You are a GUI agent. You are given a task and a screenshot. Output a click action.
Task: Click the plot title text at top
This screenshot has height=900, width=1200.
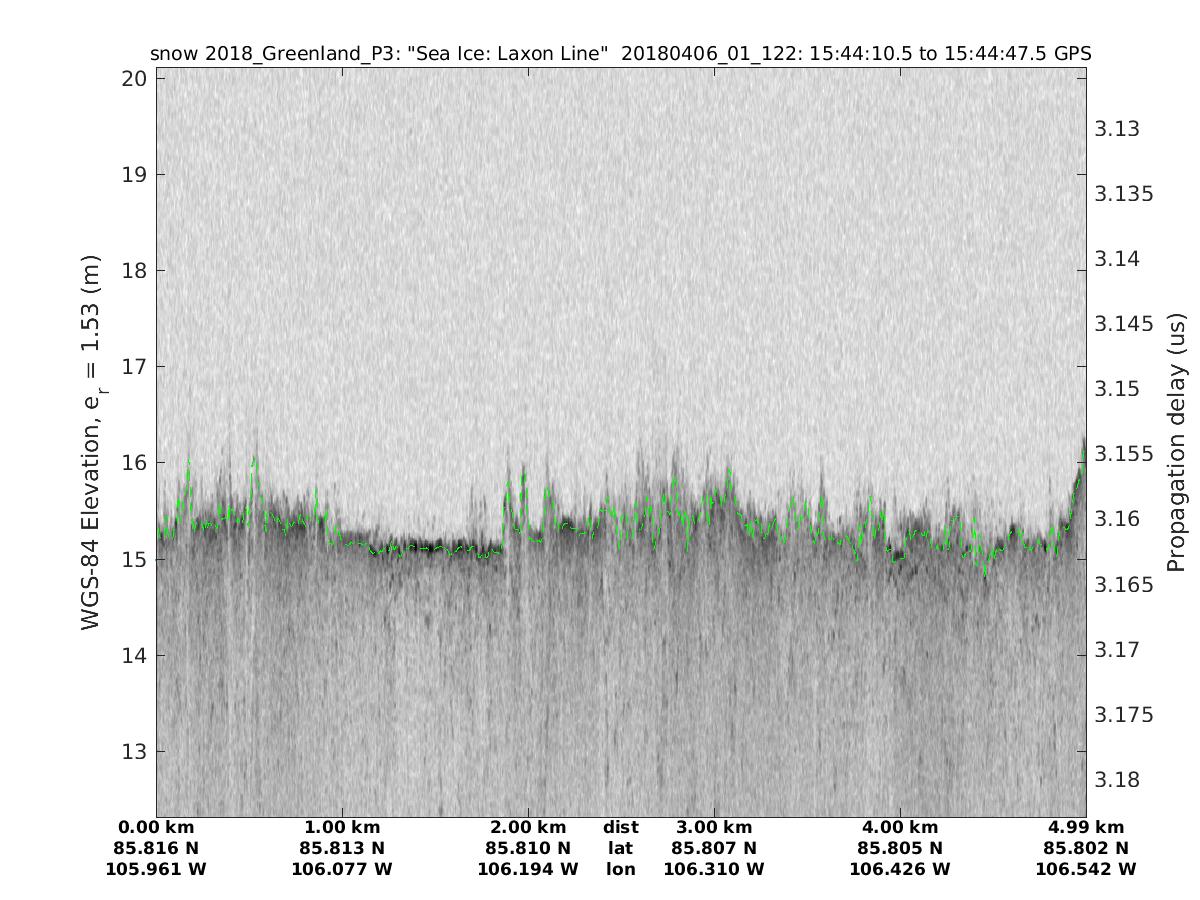[x=620, y=53]
